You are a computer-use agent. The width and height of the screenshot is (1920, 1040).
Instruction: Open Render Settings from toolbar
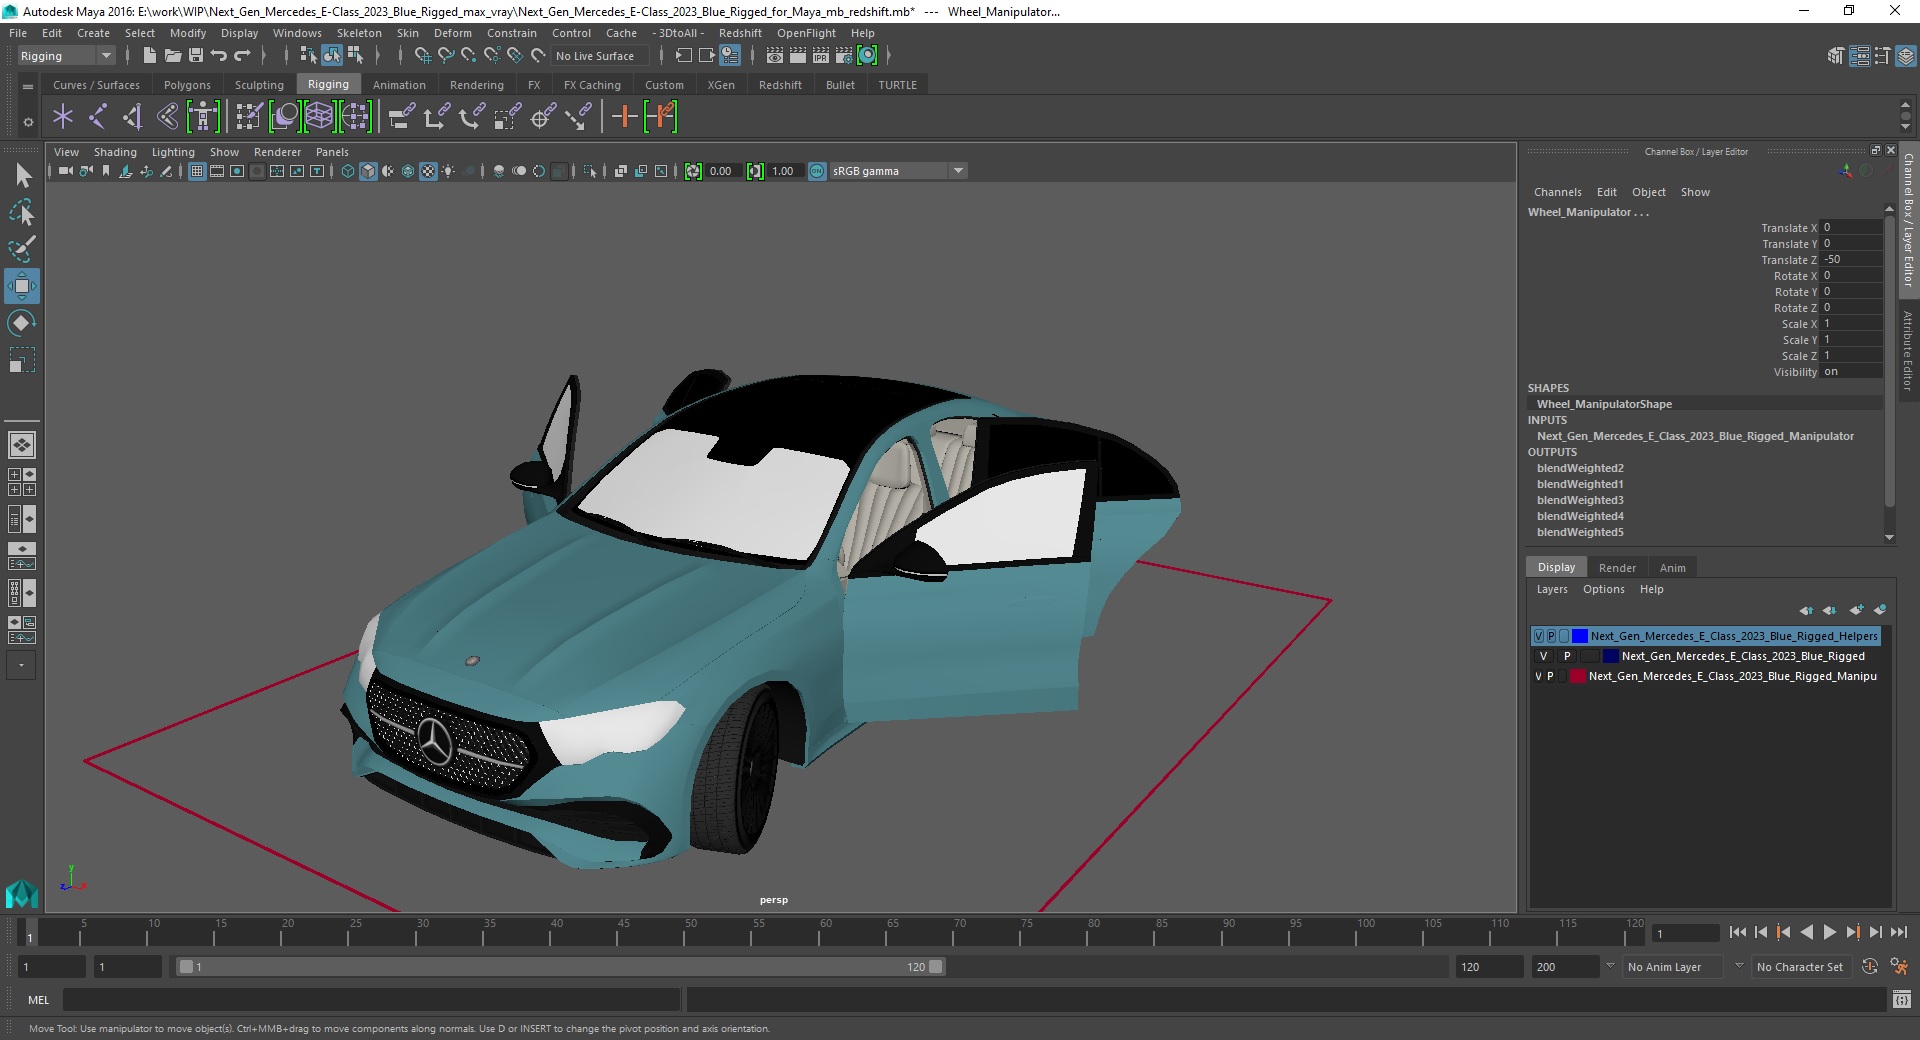[x=844, y=56]
